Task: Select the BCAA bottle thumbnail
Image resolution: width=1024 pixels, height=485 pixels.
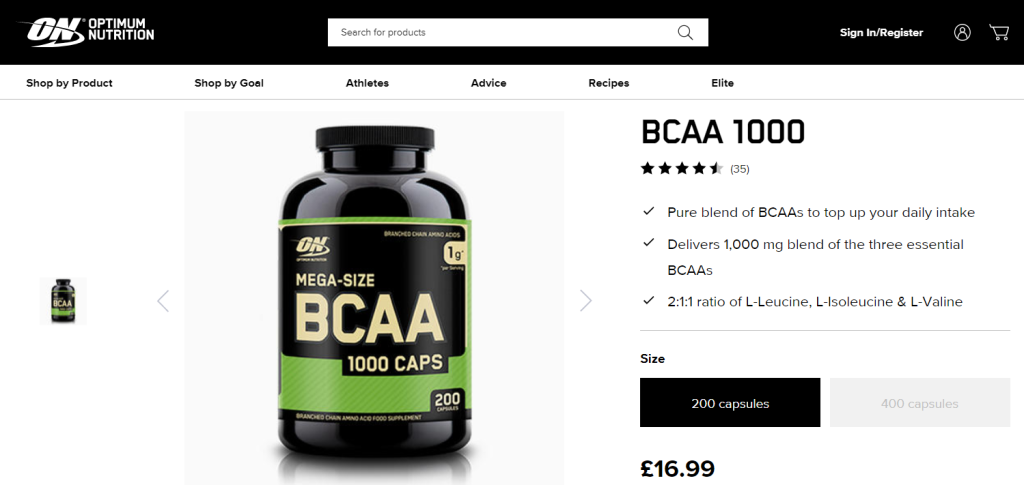Action: click(x=63, y=301)
